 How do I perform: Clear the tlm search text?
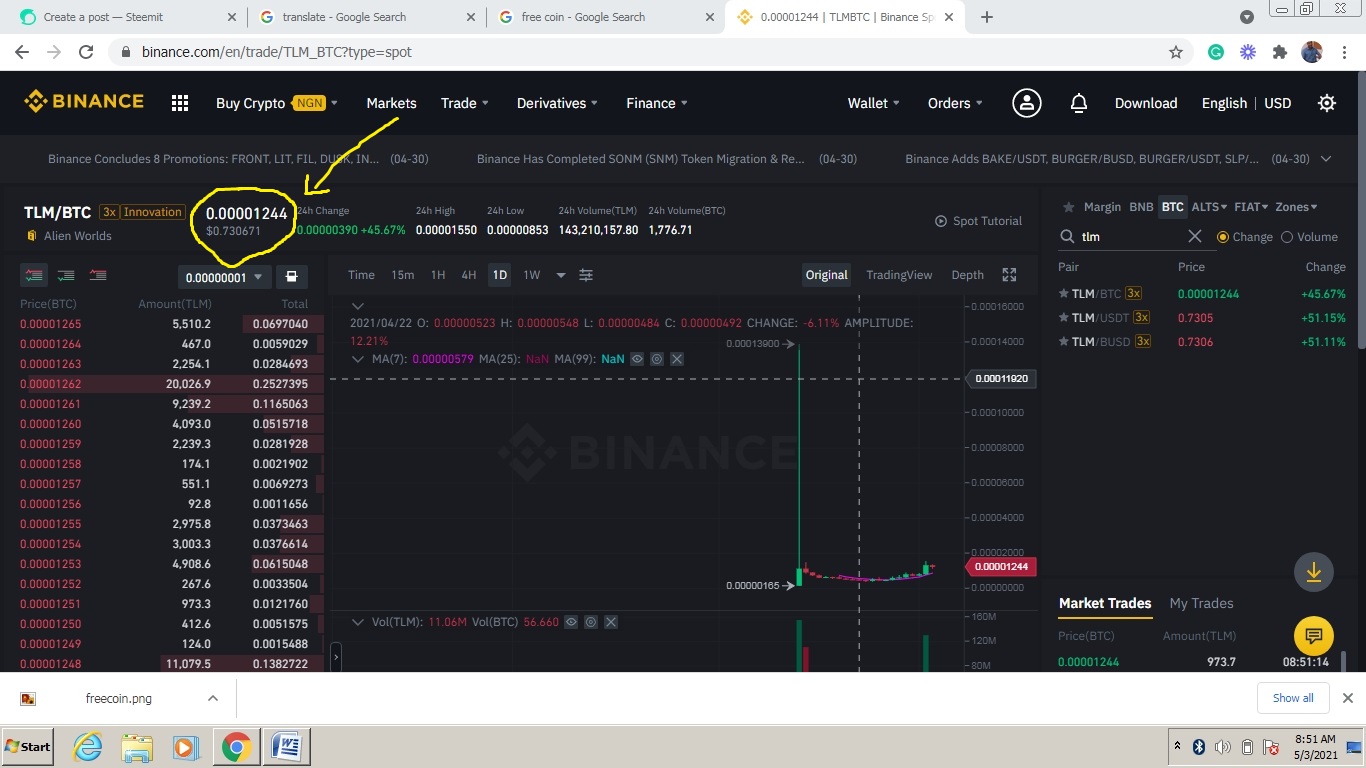coord(1195,236)
